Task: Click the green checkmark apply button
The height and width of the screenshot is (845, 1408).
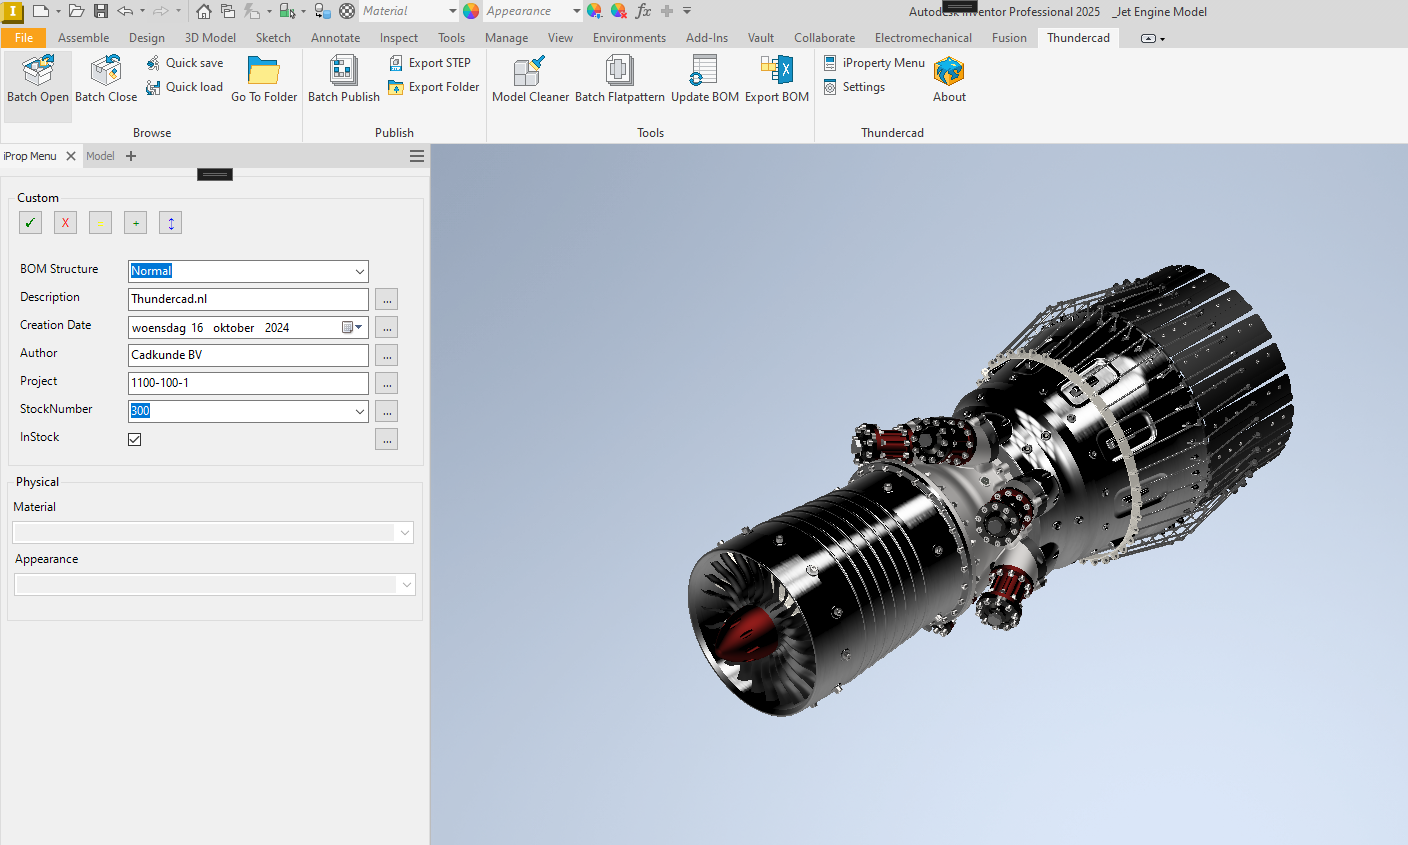Action: tap(30, 223)
